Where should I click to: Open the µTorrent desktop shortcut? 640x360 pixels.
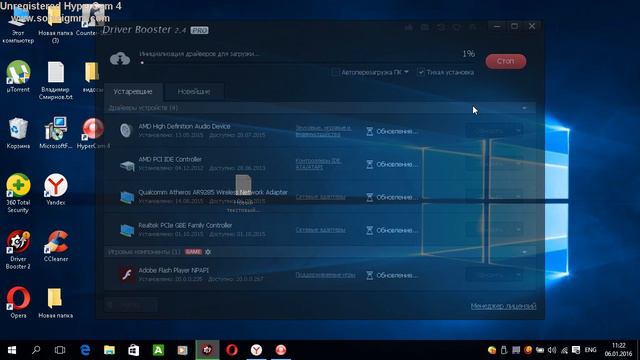18,76
